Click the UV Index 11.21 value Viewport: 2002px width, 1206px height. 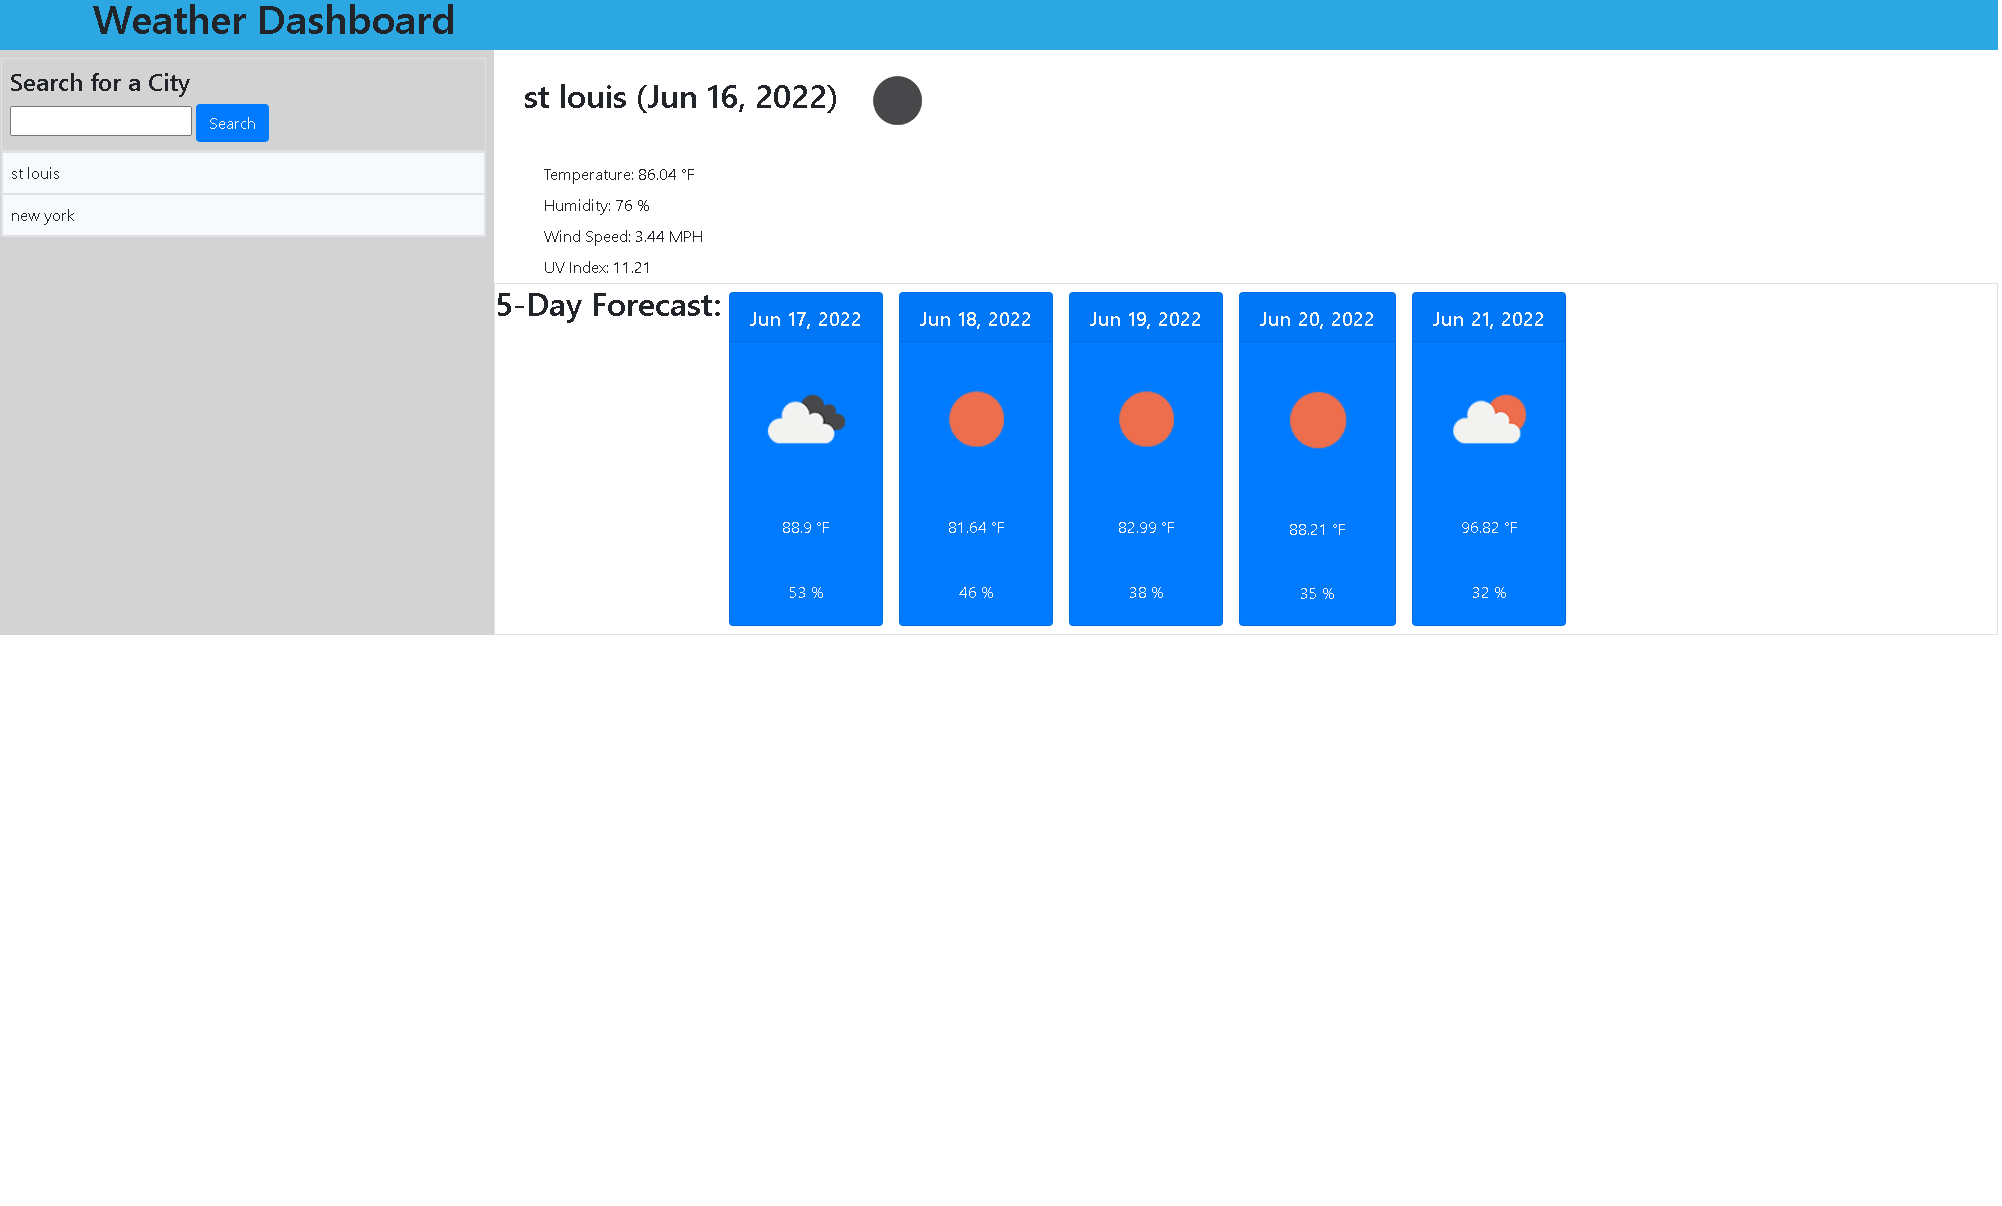[631, 268]
